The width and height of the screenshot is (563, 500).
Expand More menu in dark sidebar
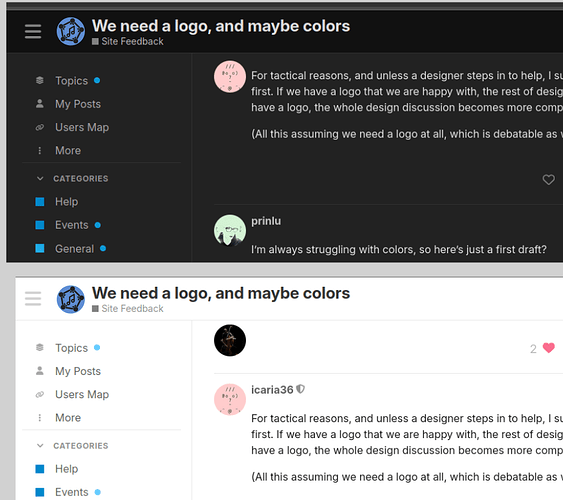(x=68, y=150)
